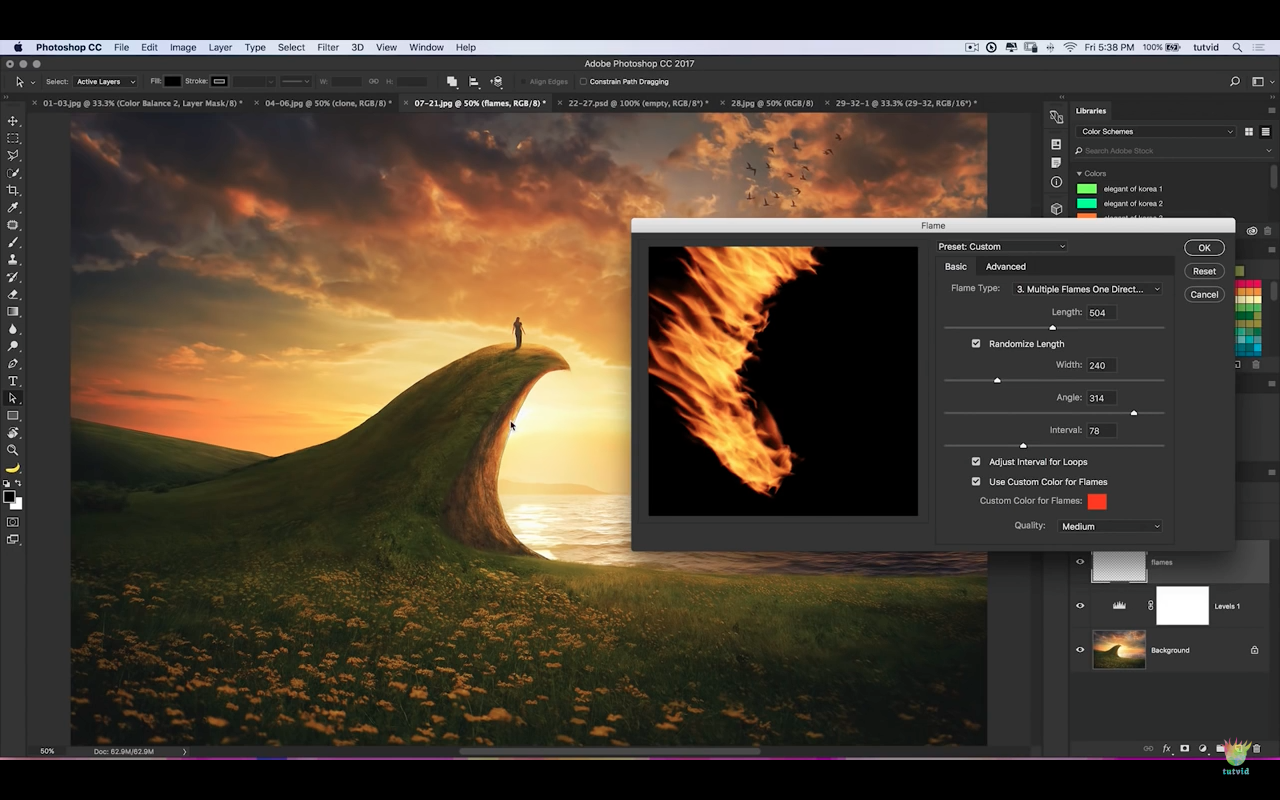Open the Flame Type dropdown
The height and width of the screenshot is (800, 1280).
tap(1087, 289)
